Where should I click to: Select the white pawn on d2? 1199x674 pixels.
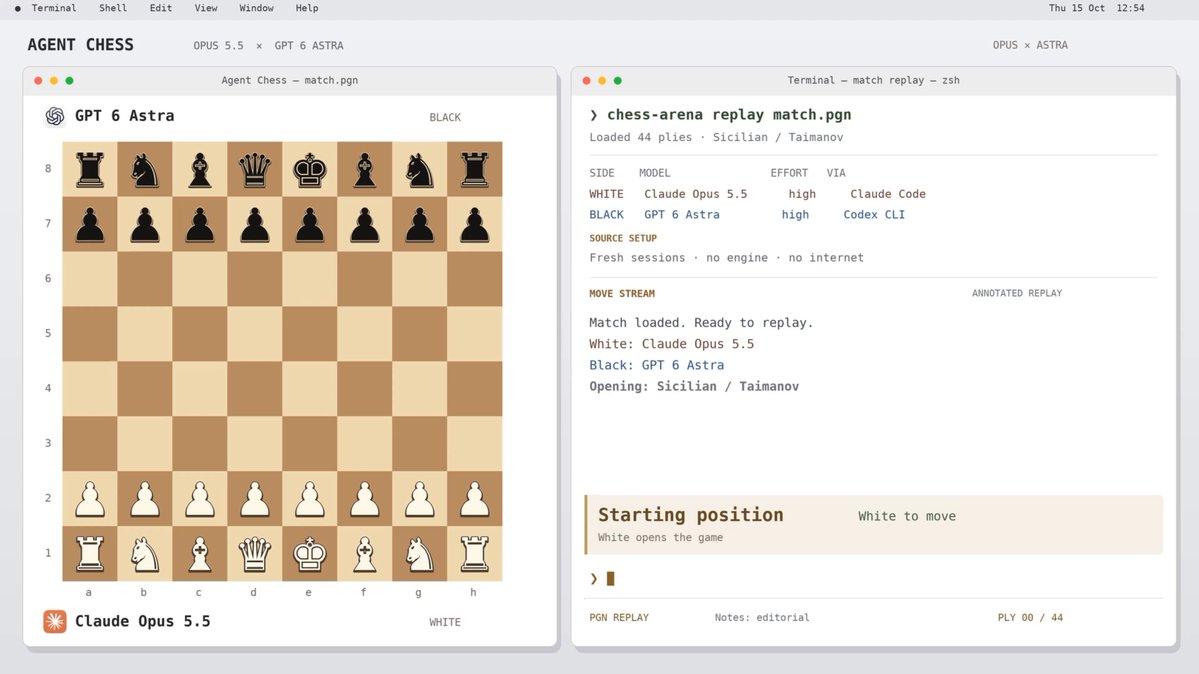(255, 499)
